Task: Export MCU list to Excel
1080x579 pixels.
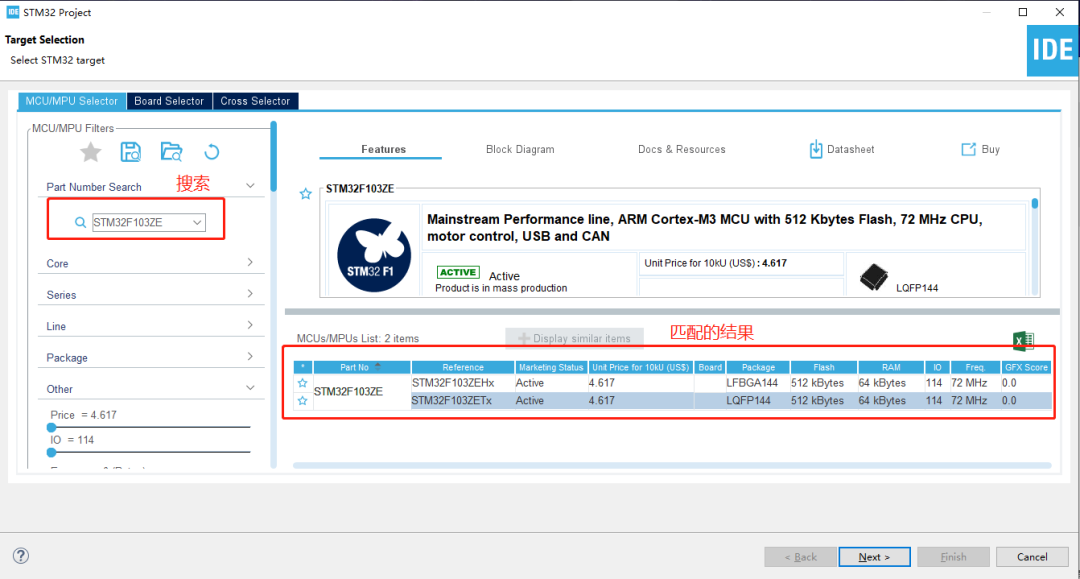Action: pyautogui.click(x=1024, y=340)
